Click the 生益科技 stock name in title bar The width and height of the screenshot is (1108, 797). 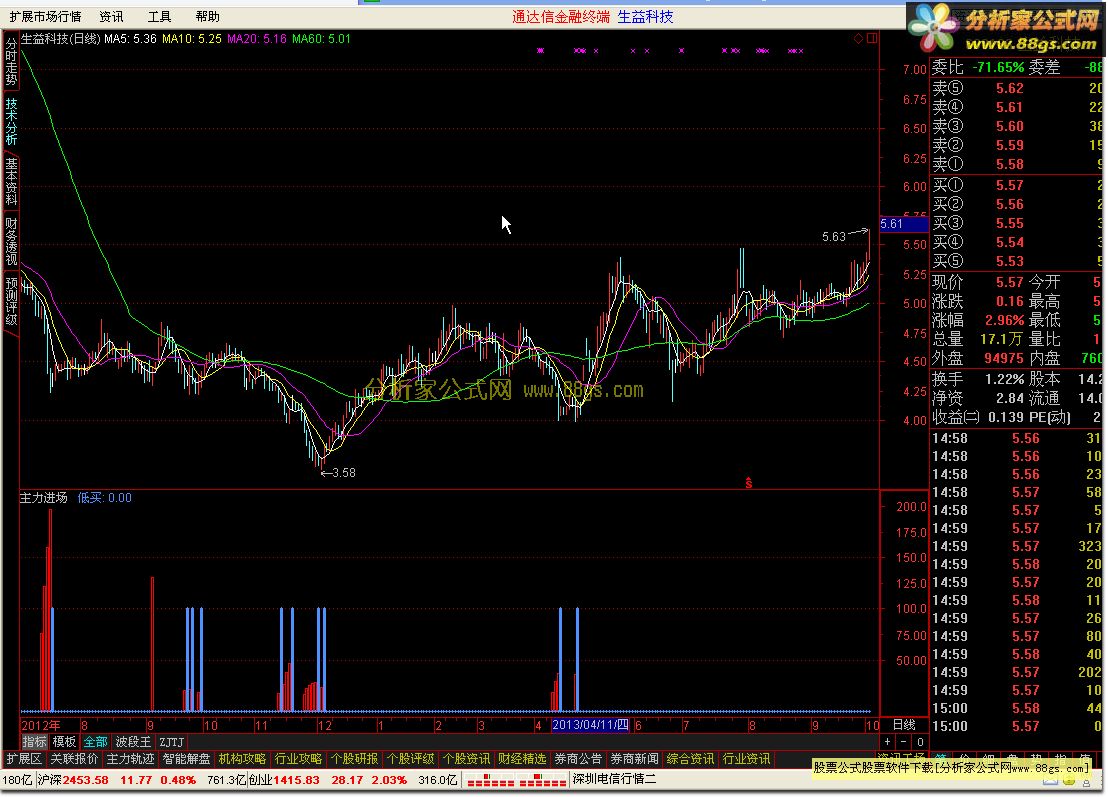tap(645, 17)
